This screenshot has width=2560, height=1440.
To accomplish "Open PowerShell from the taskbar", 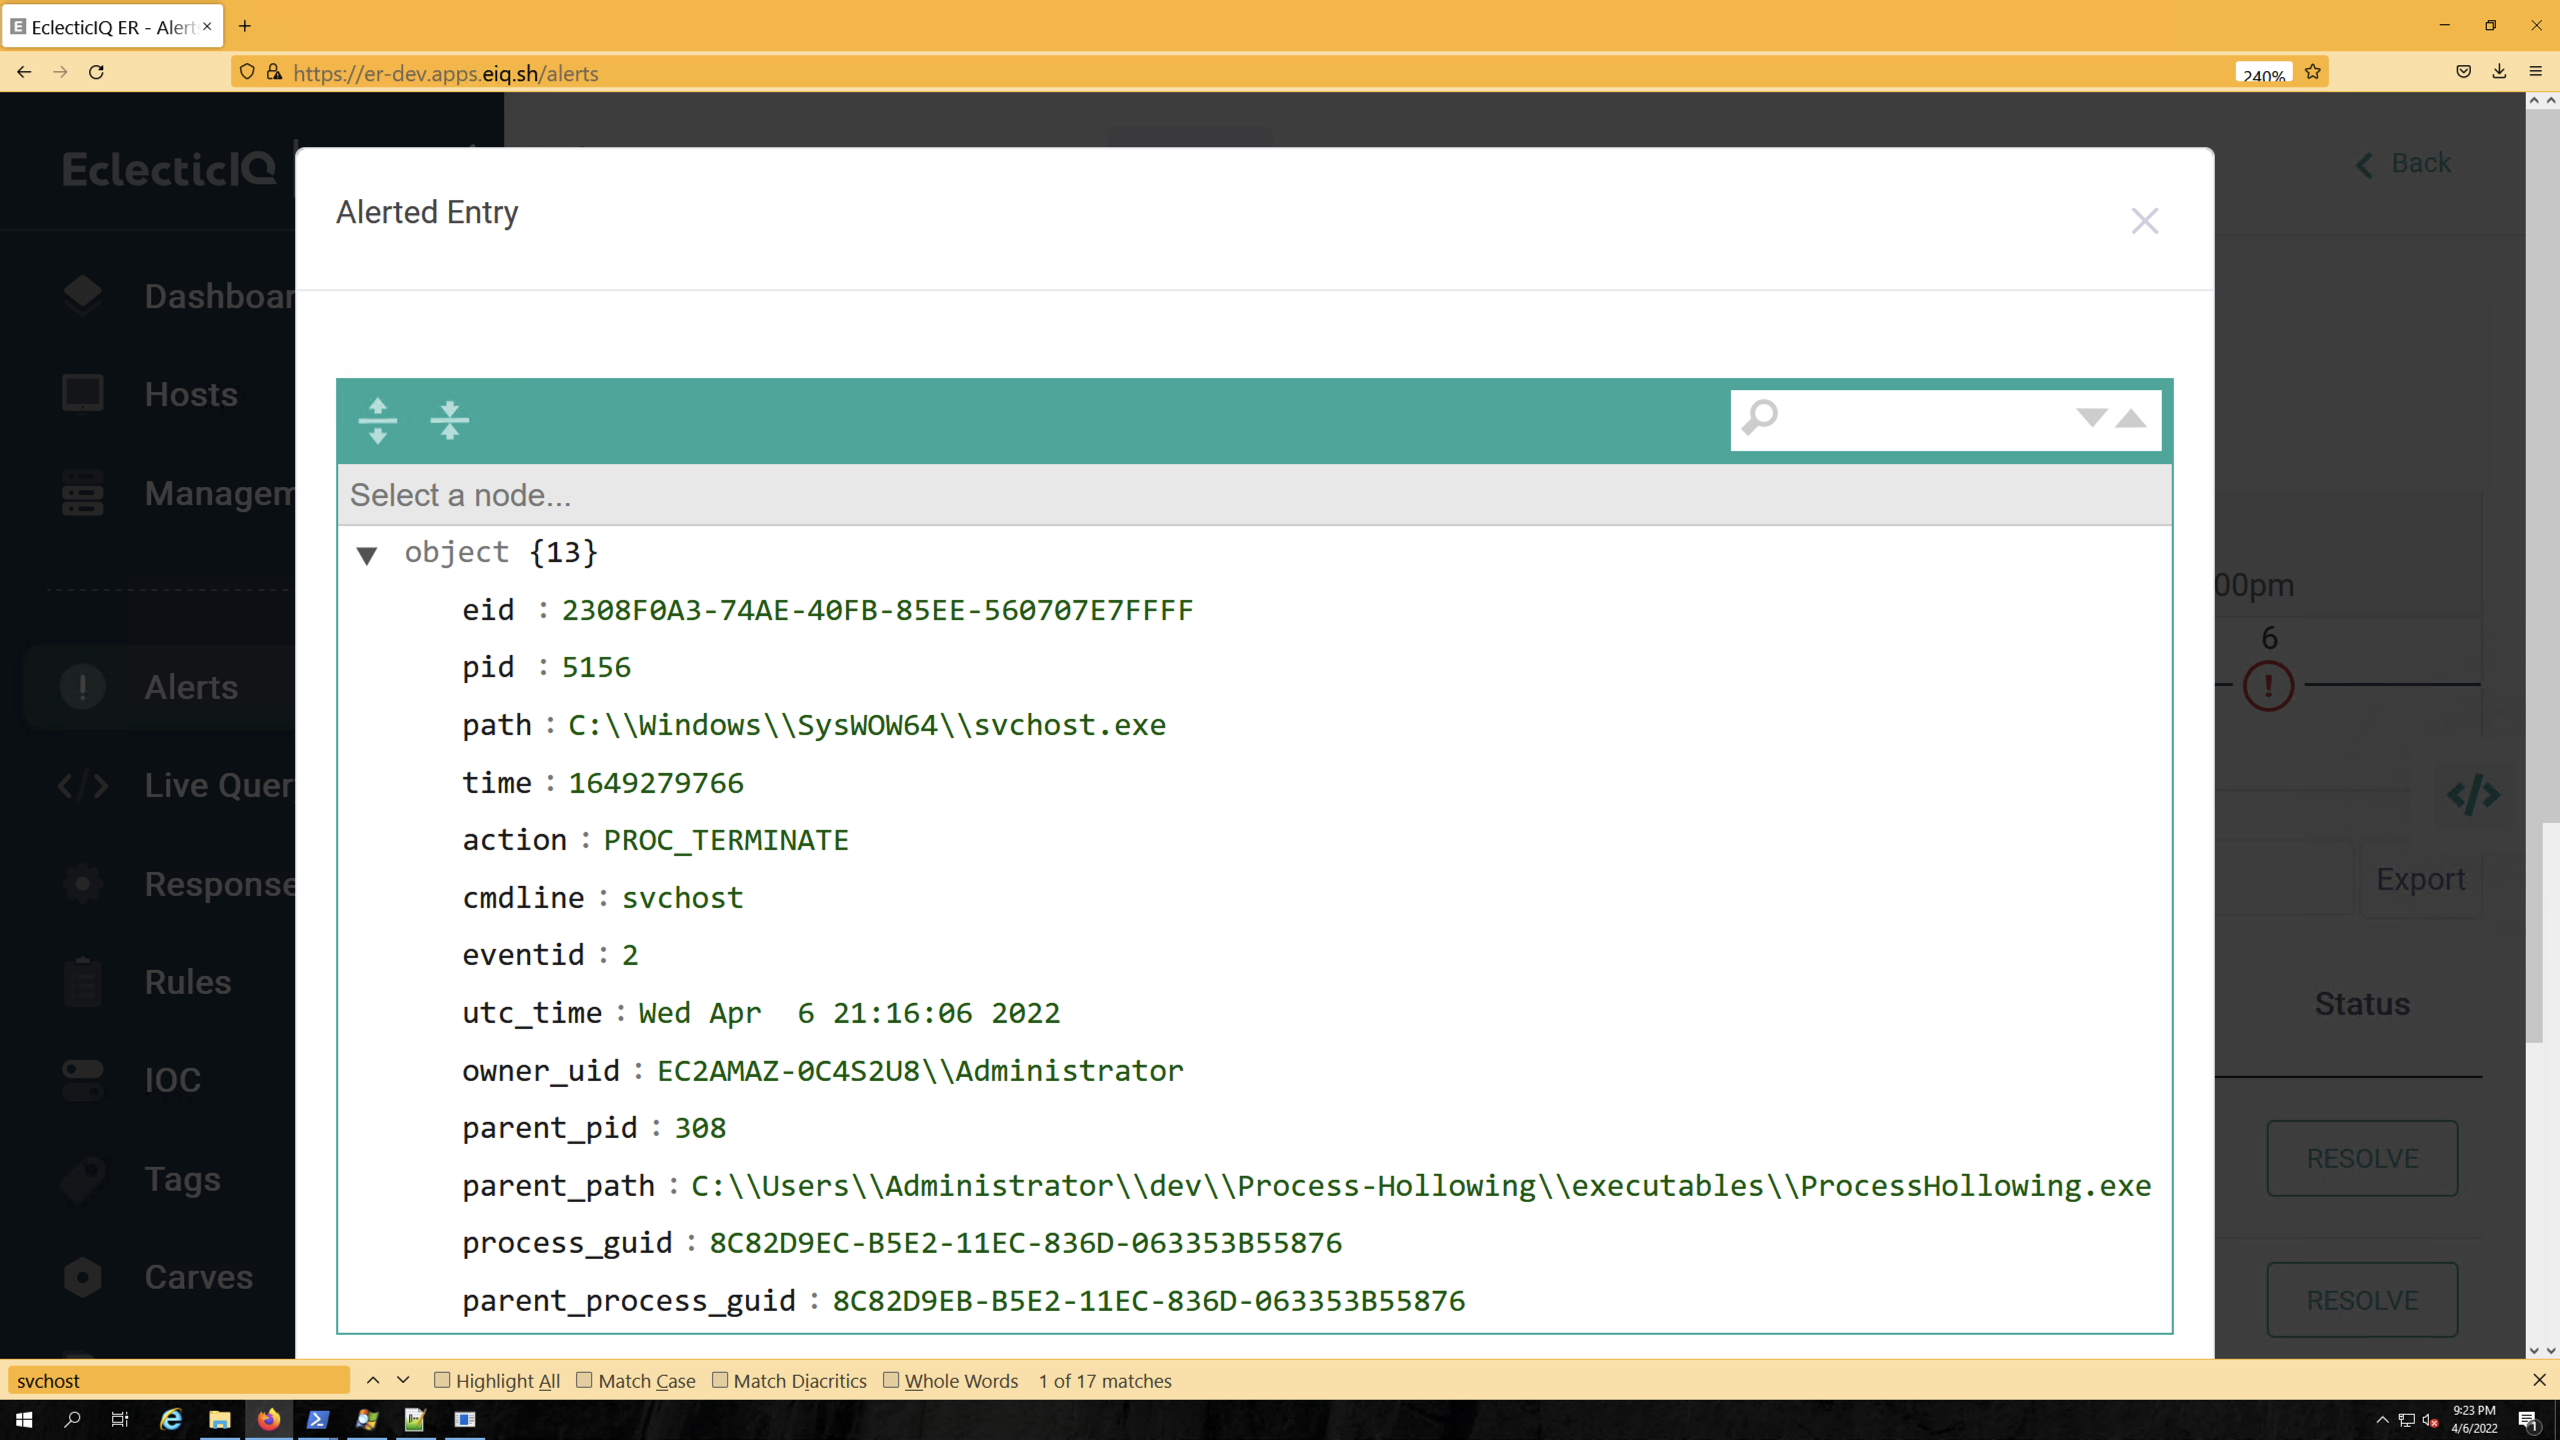I will 317,1419.
